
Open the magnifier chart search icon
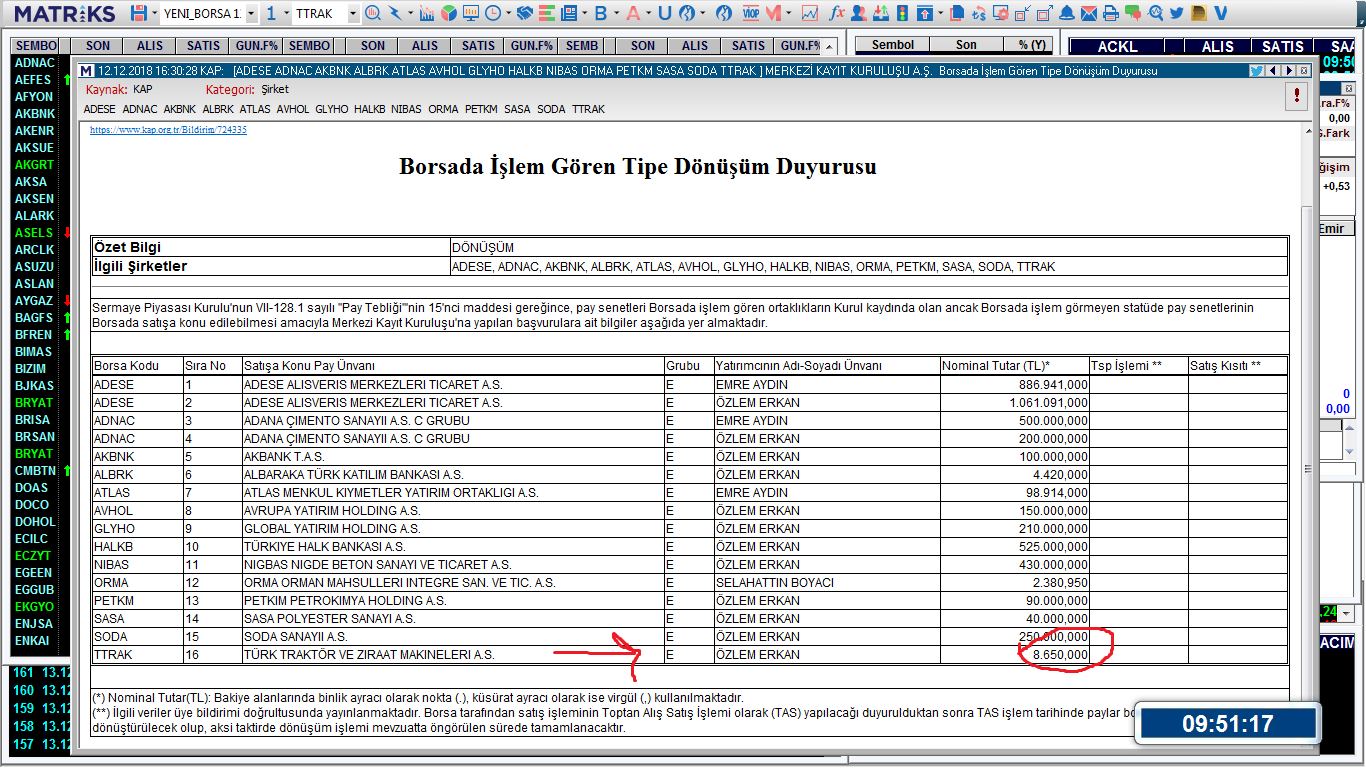pos(372,13)
